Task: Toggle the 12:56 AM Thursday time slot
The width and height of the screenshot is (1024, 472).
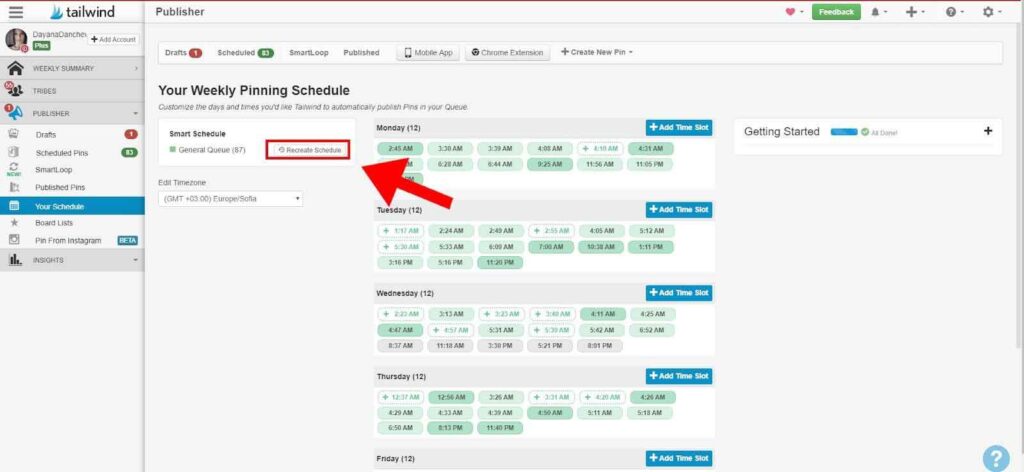Action: click(x=451, y=397)
